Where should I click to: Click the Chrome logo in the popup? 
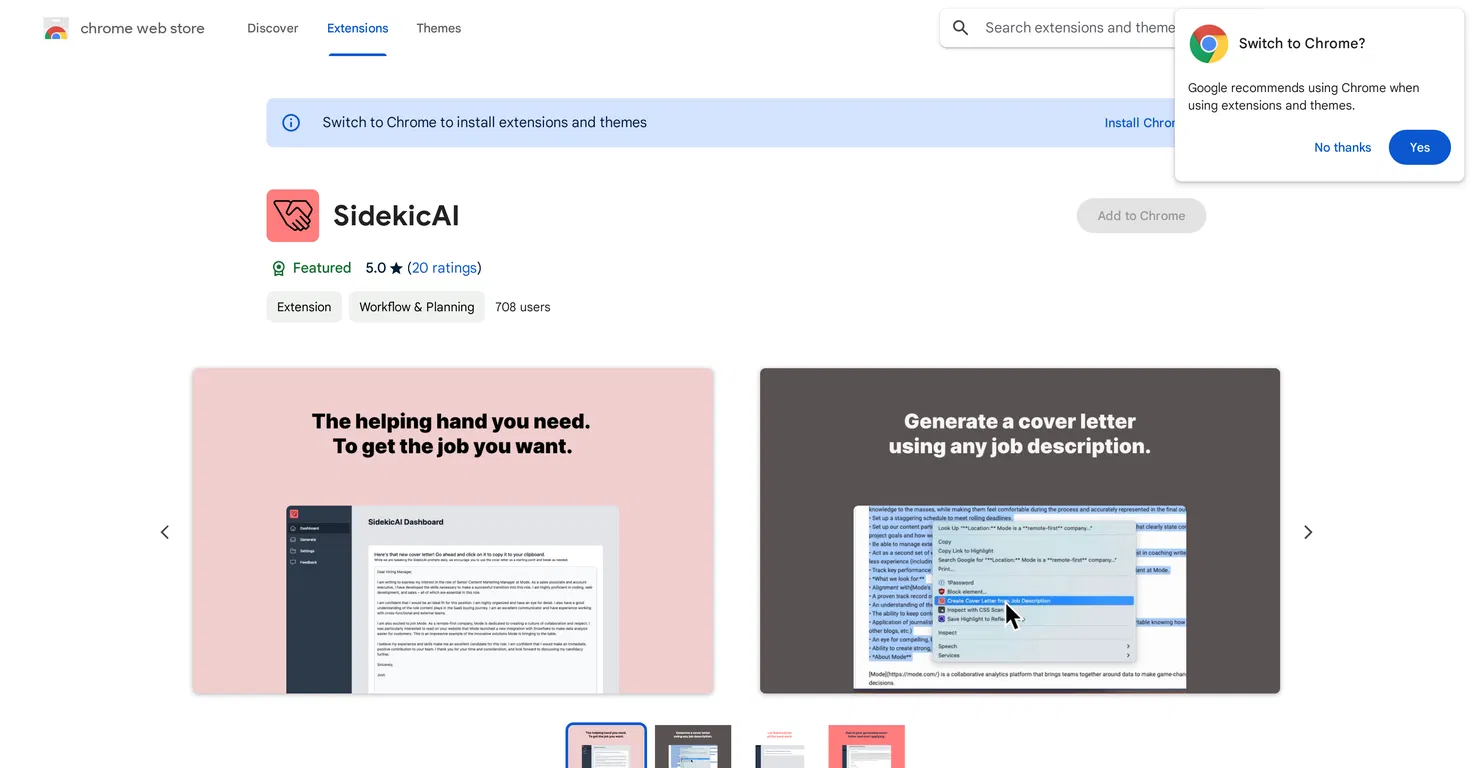[1208, 44]
